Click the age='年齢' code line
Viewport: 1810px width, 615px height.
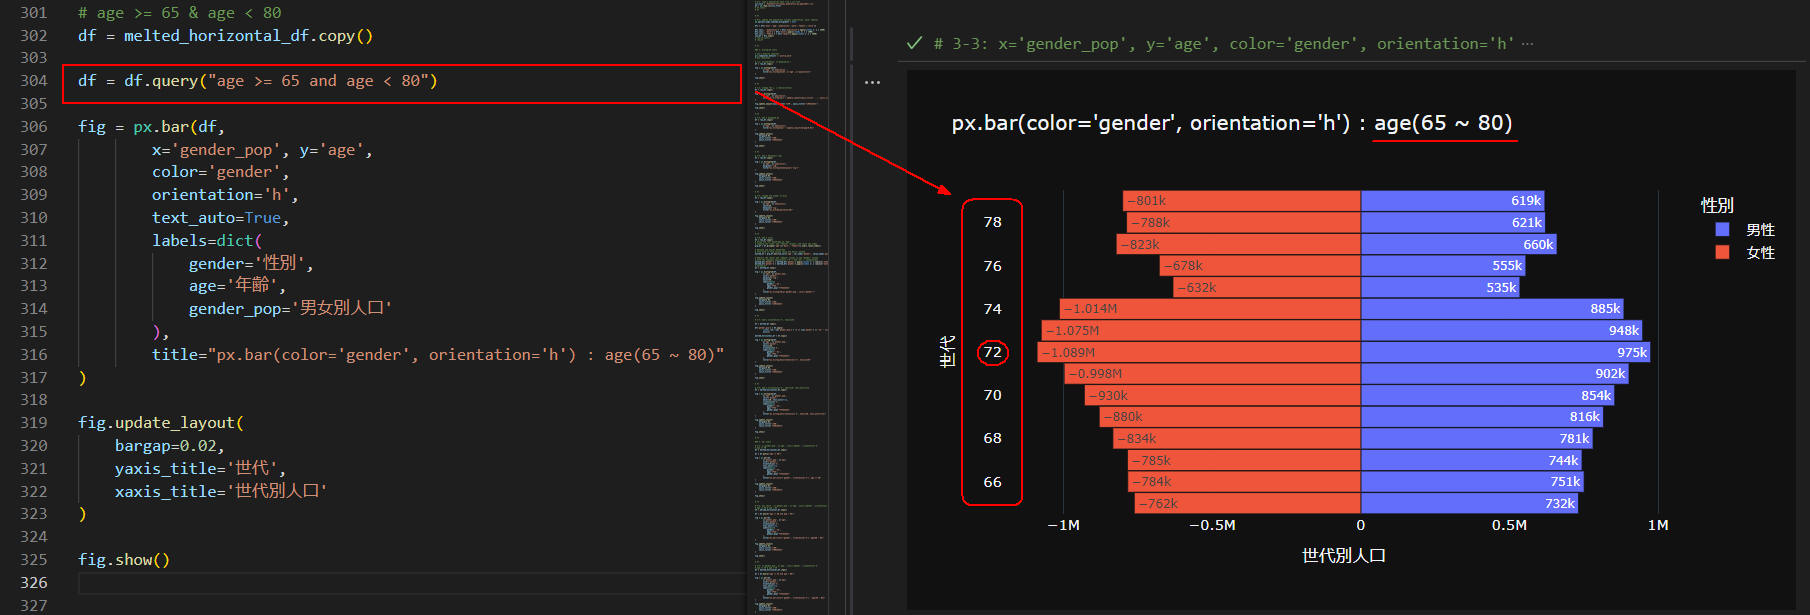(237, 286)
